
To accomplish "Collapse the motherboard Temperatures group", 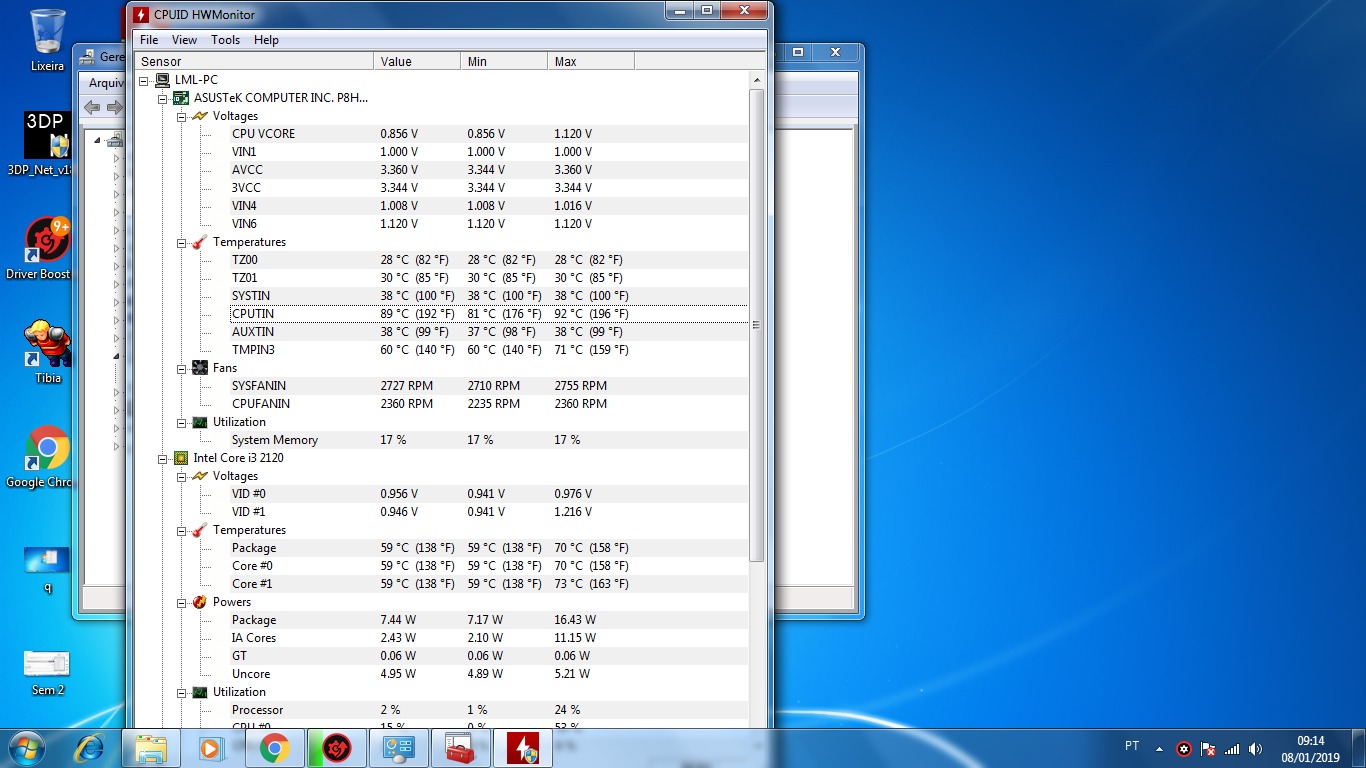I will pos(182,242).
